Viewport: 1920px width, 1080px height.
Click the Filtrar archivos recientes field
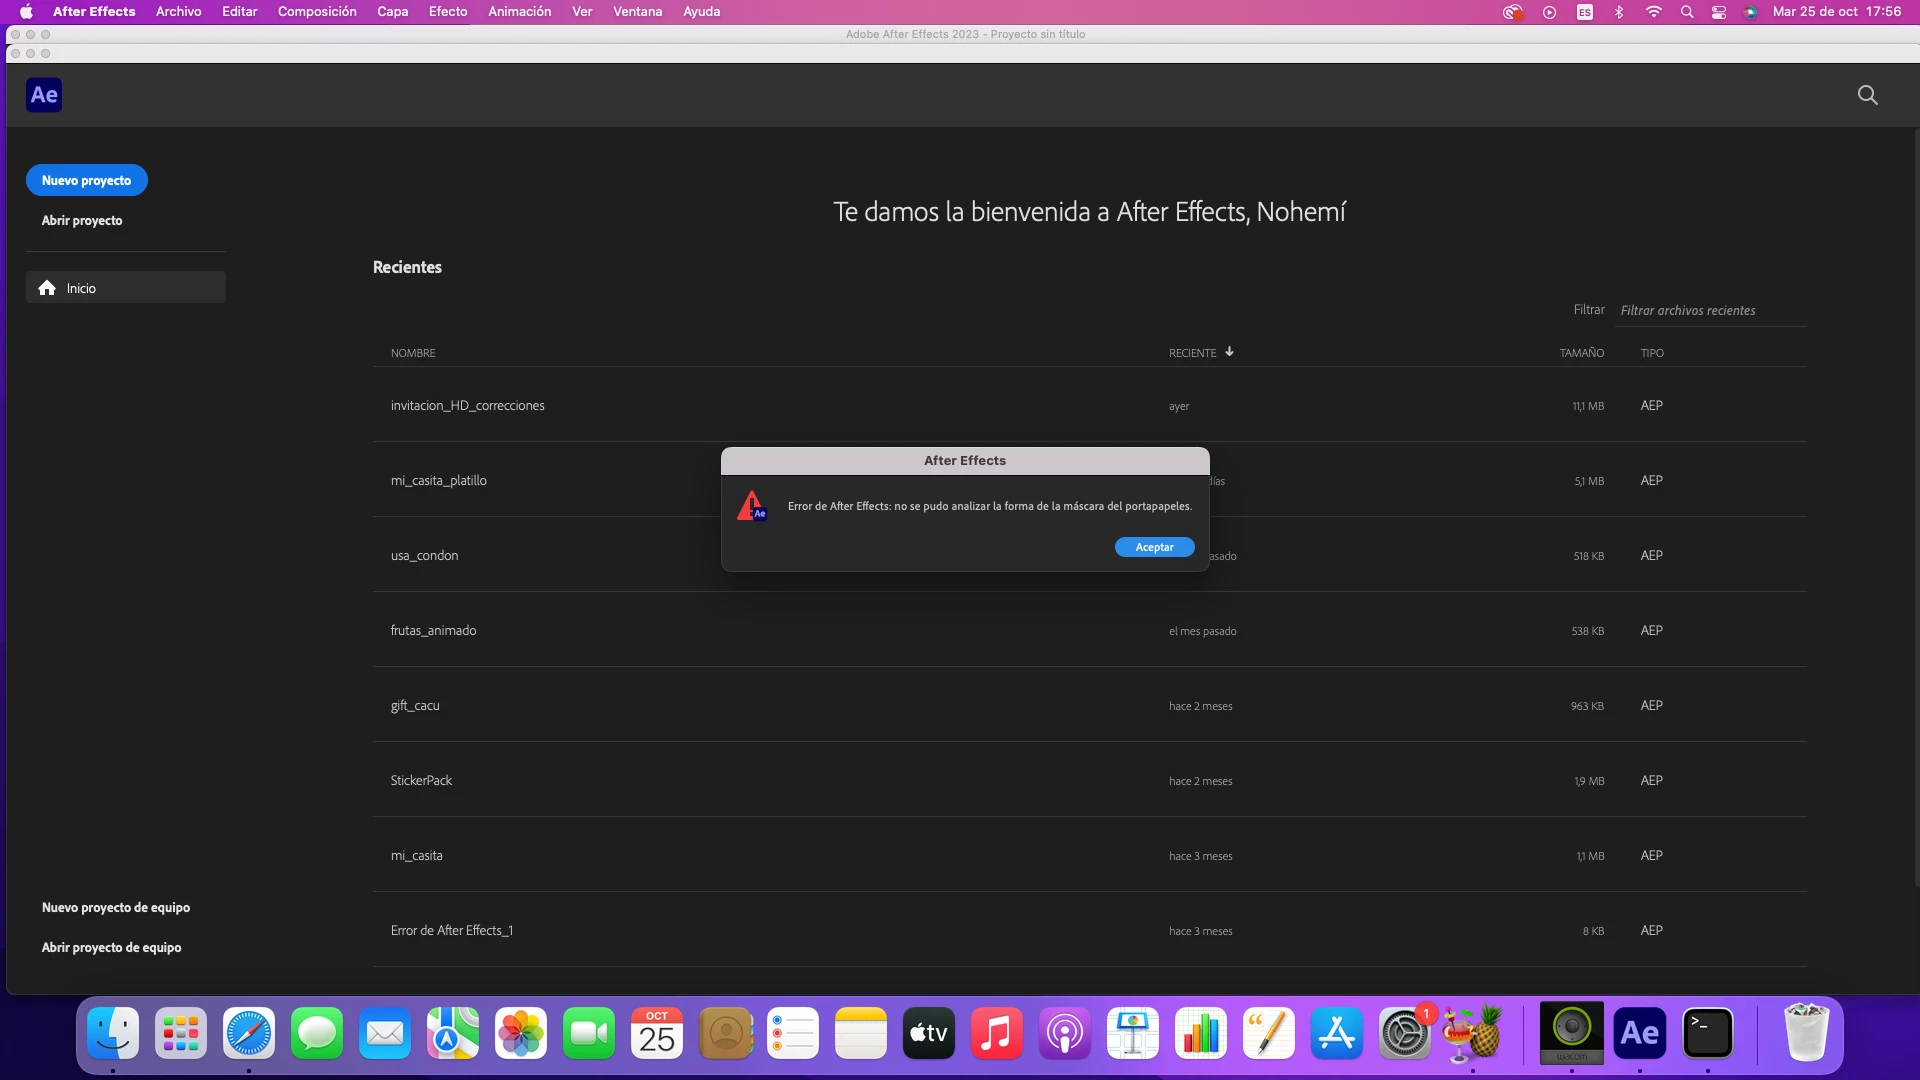click(x=1709, y=310)
